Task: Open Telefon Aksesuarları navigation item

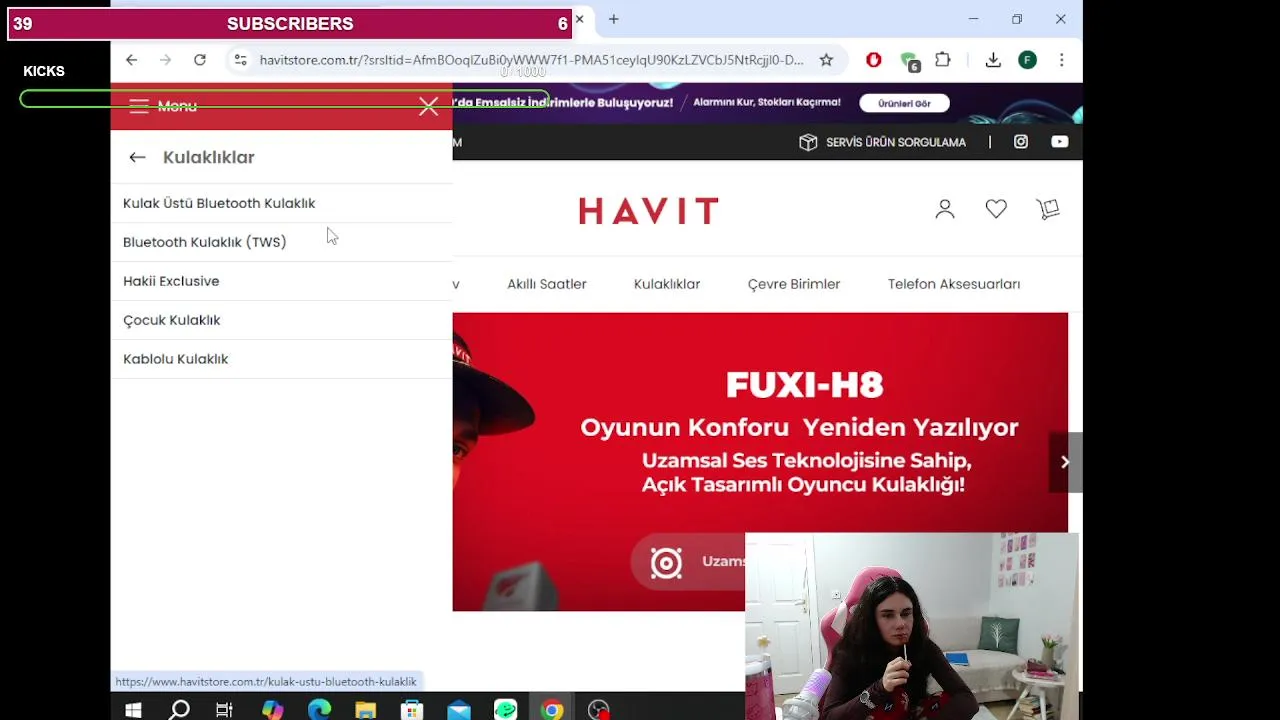Action: pyautogui.click(x=954, y=284)
